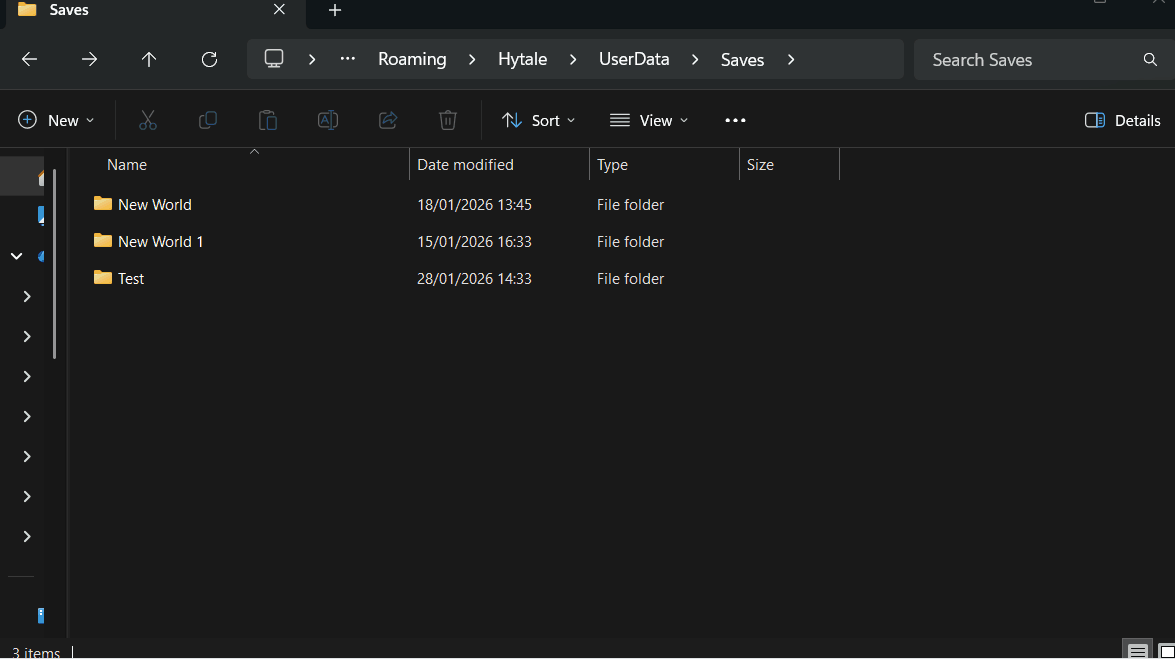Switch to details list view in status bar
This screenshot has height=659, width=1175.
click(x=1138, y=651)
